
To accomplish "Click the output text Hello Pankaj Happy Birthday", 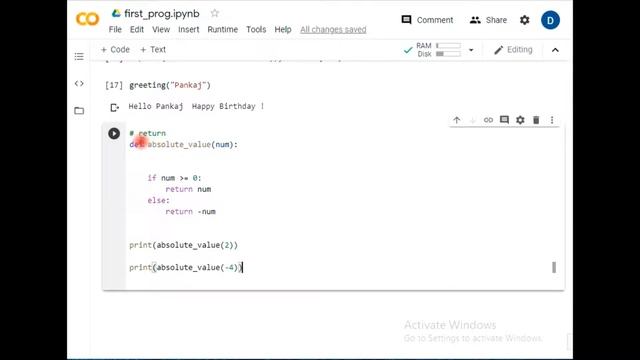I will [196, 106].
